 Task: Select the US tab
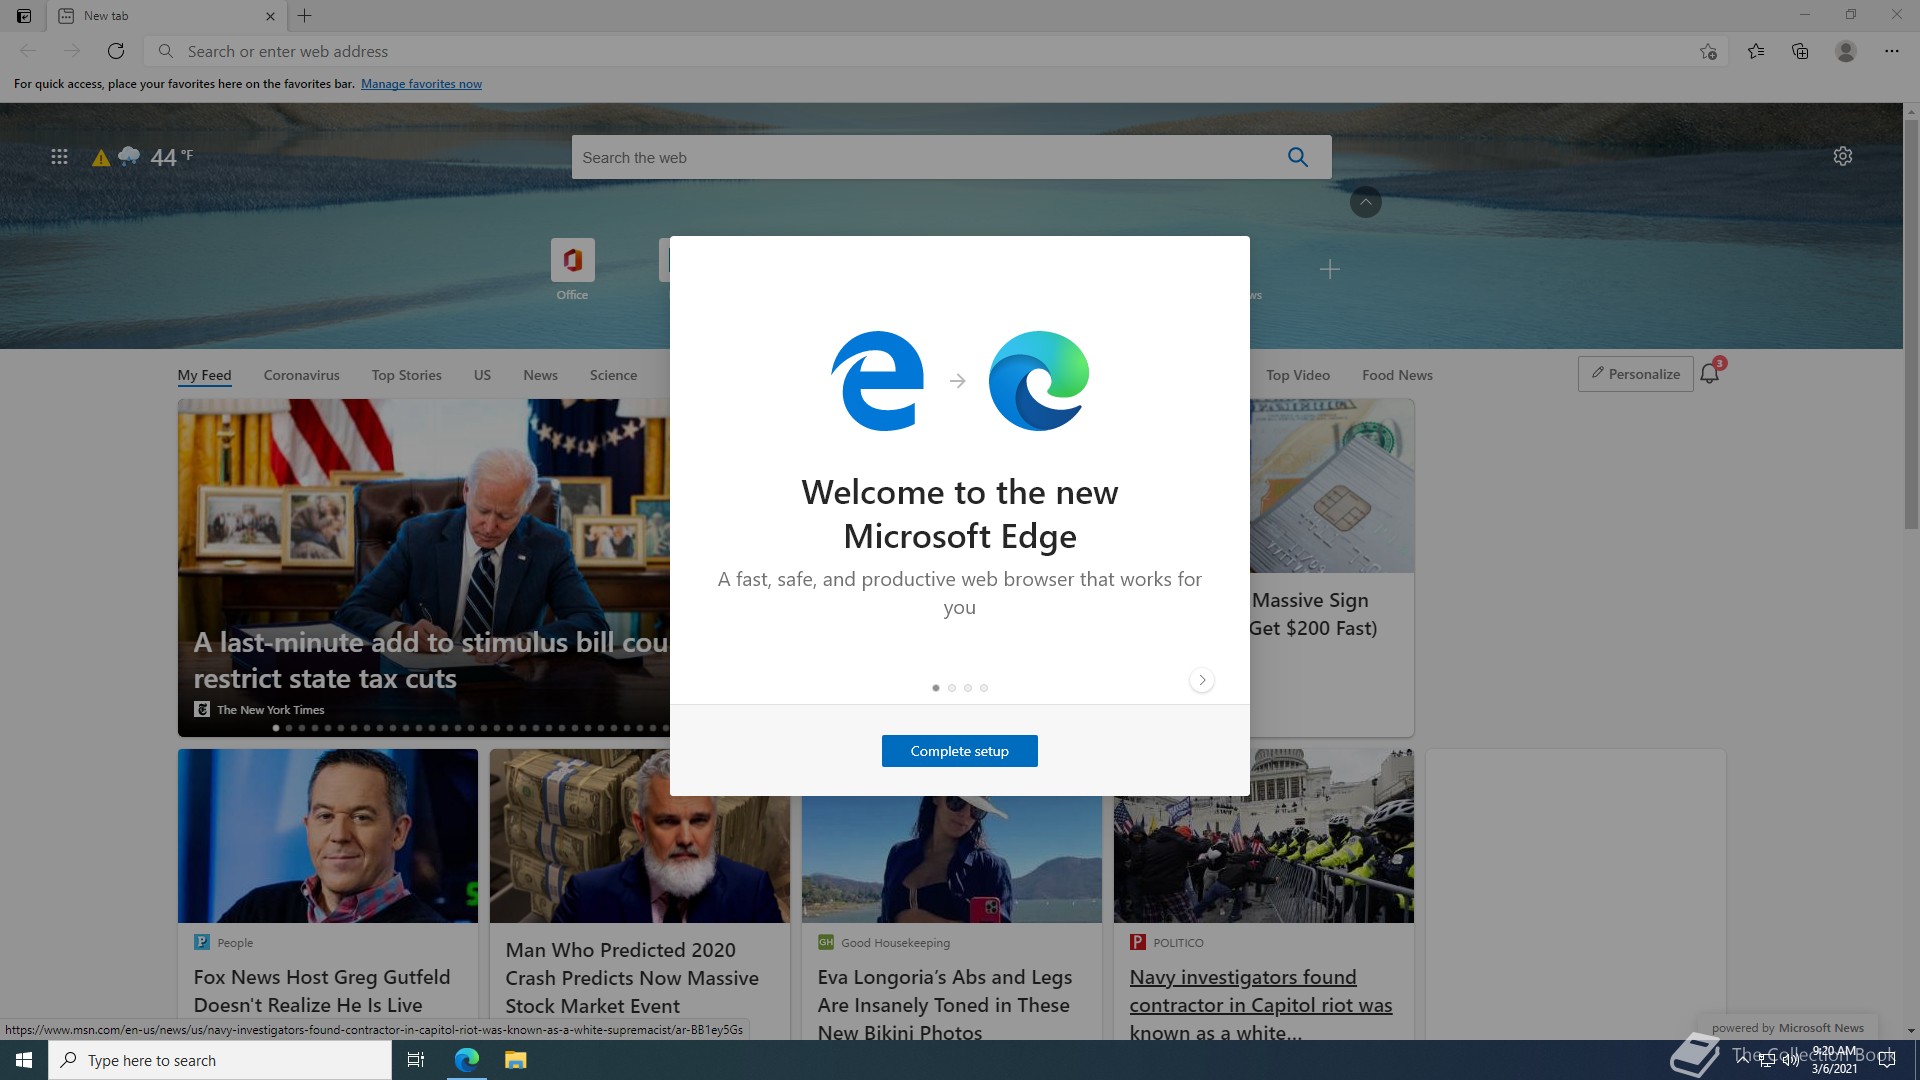pyautogui.click(x=482, y=375)
